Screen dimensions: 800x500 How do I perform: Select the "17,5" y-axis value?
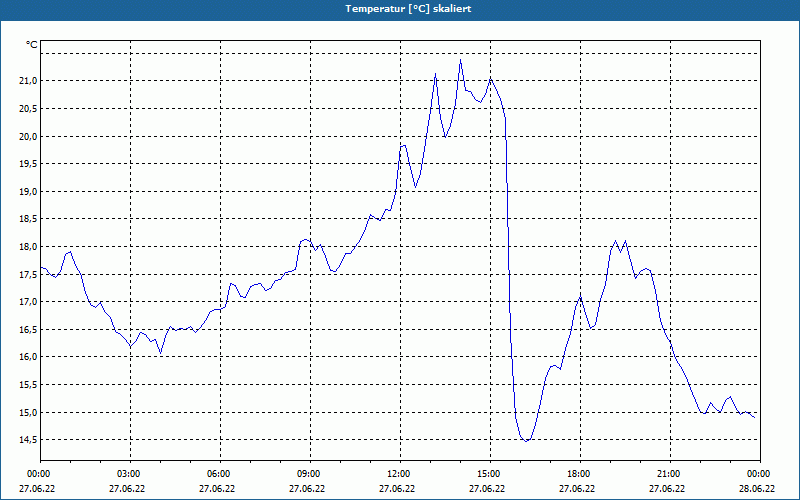29,274
